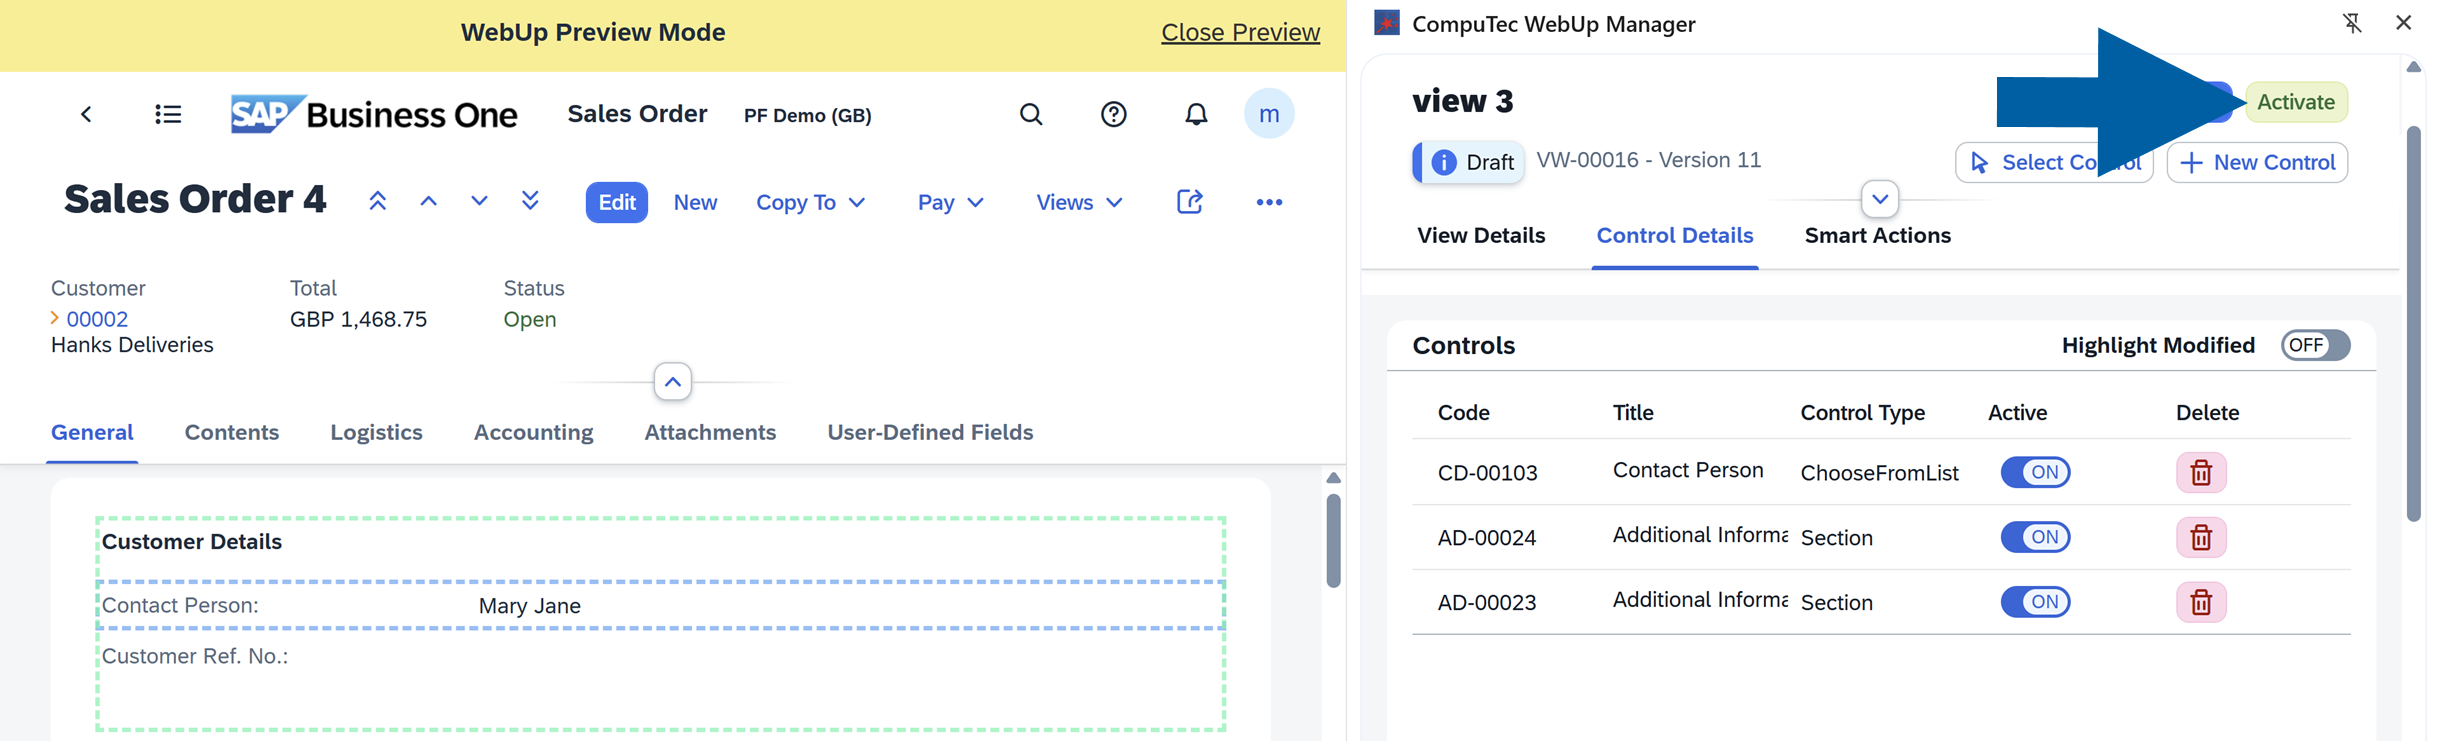Toggle Active switch for CD-00103
The width and height of the screenshot is (2440, 741).
[x=2035, y=472]
